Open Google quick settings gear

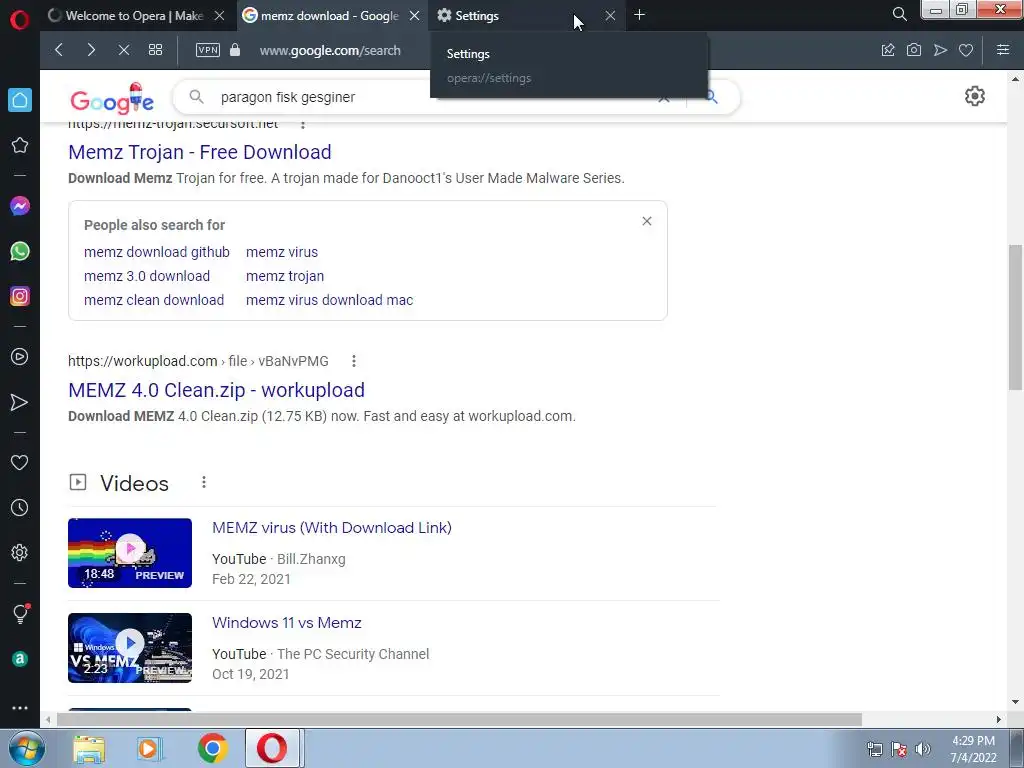(x=974, y=96)
